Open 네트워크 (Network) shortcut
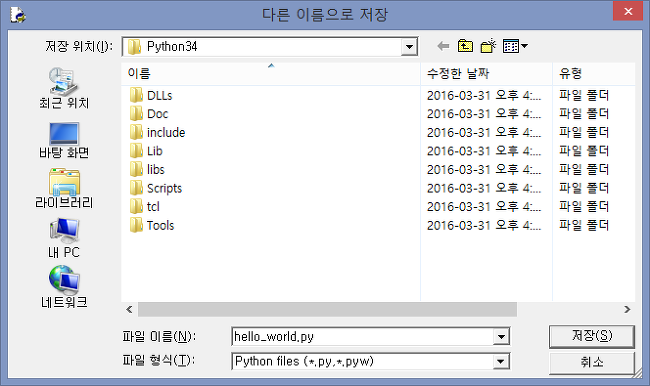This screenshot has width=650, height=386. tap(64, 287)
